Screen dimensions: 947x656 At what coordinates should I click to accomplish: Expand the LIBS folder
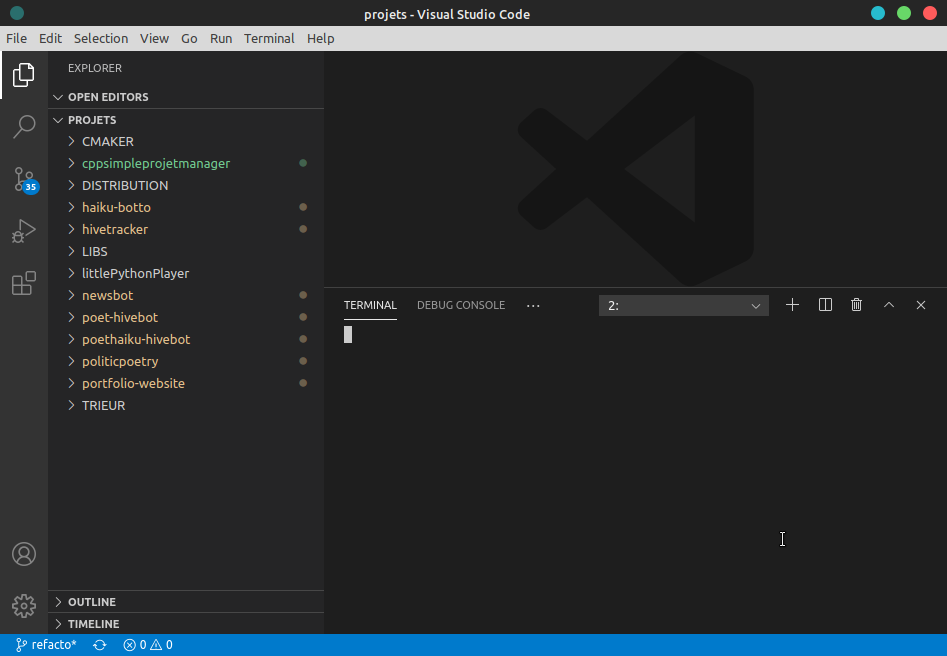point(186,251)
